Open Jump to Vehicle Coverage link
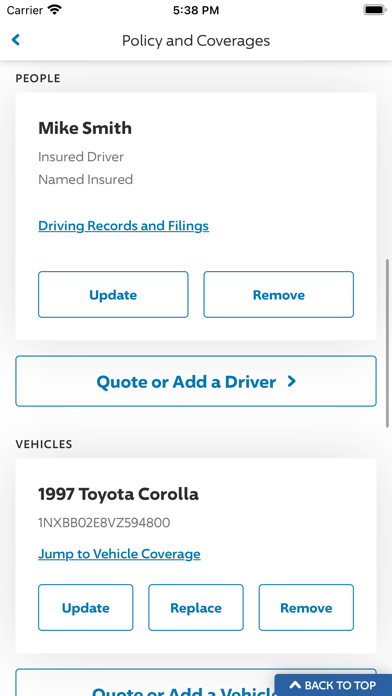The height and width of the screenshot is (696, 392). point(119,554)
